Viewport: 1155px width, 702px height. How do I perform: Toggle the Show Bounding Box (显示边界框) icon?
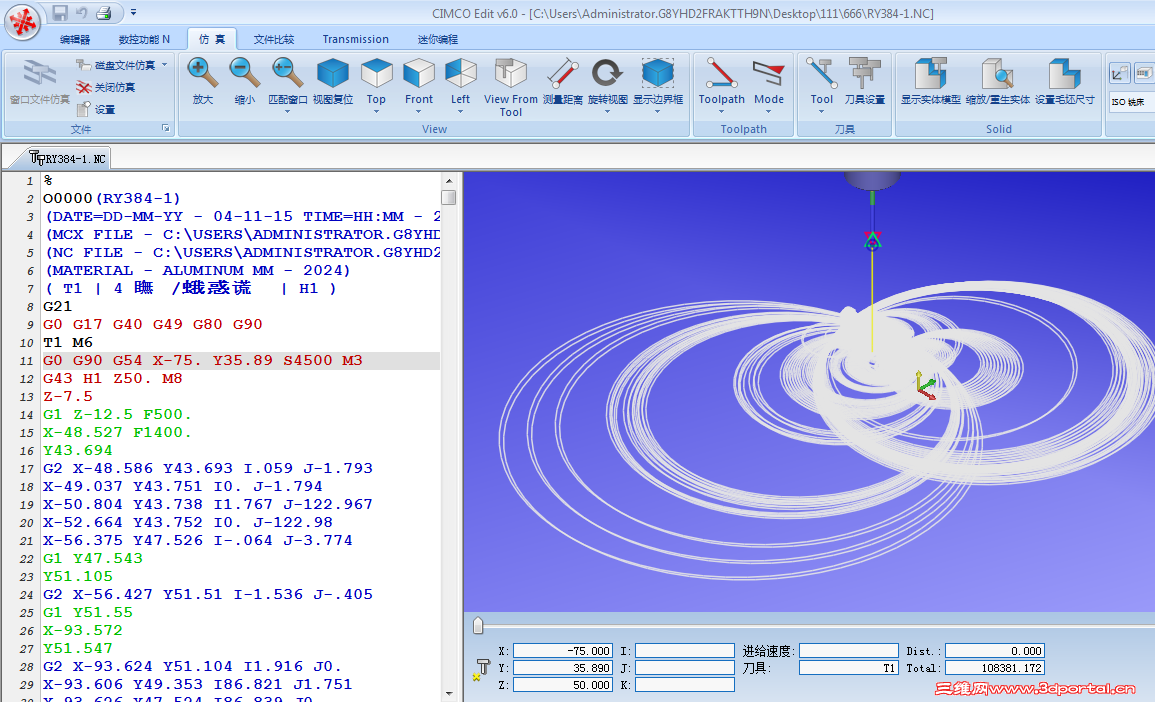click(658, 74)
